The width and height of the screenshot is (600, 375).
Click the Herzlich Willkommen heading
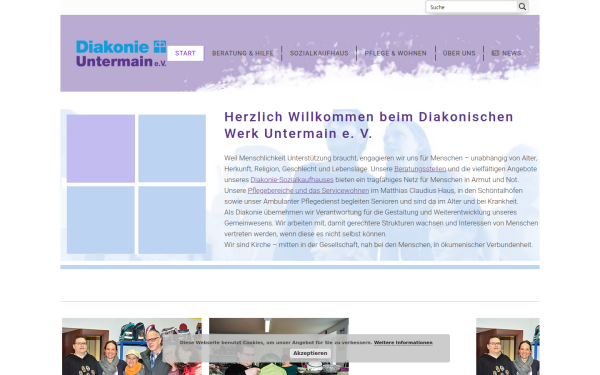click(x=368, y=125)
